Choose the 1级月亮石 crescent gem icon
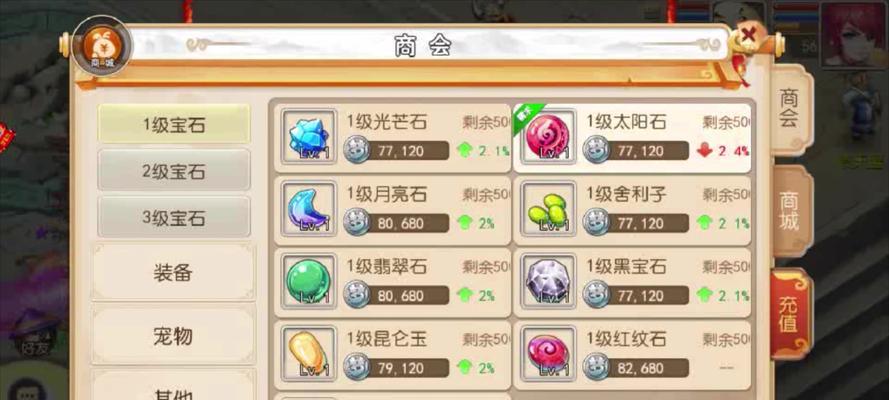 [x=309, y=208]
